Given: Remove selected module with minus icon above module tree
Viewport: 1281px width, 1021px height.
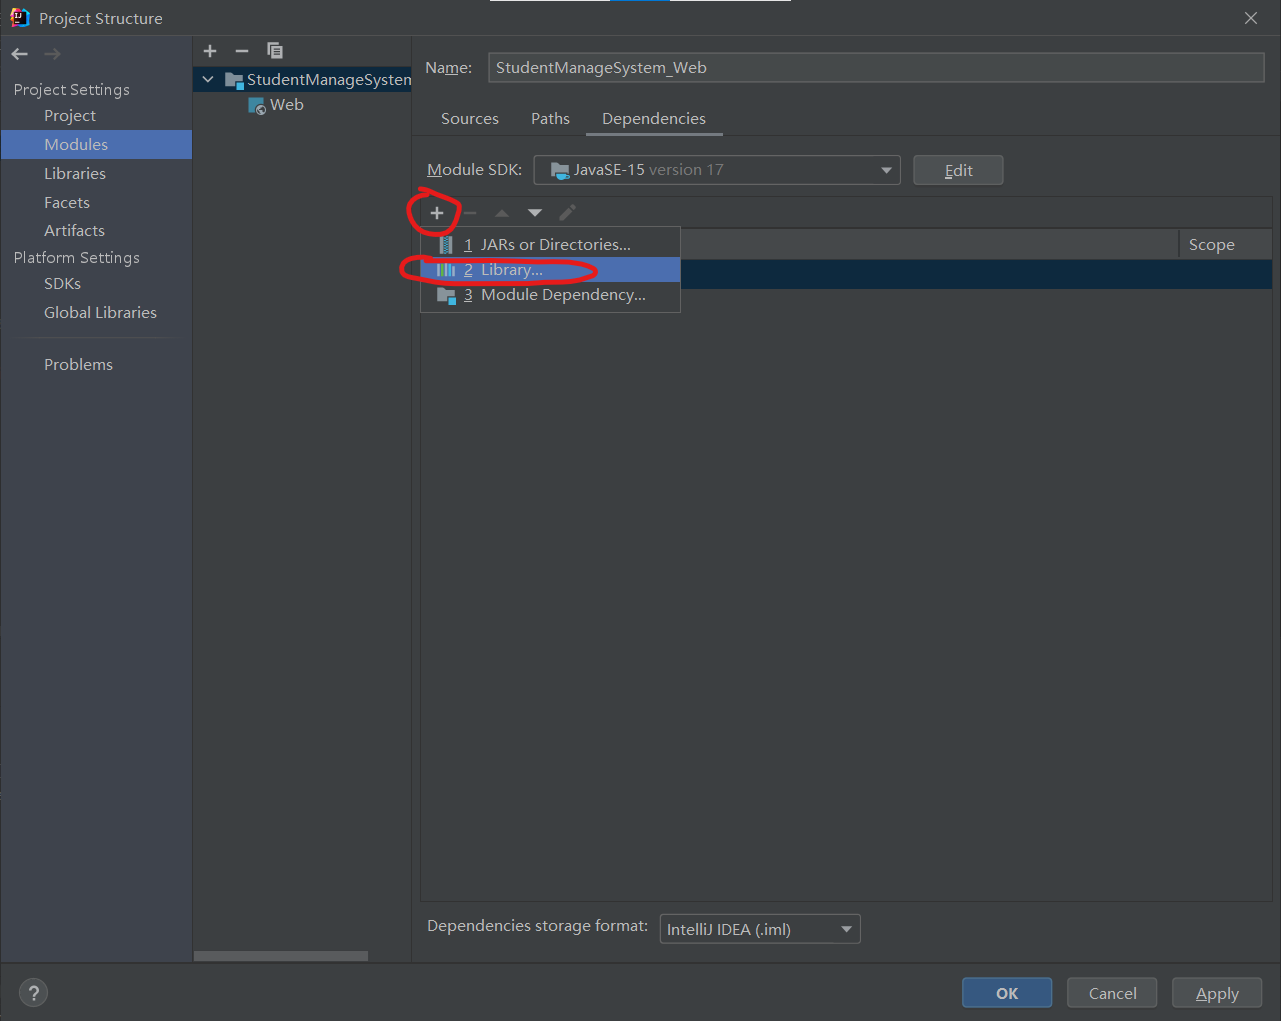Looking at the screenshot, I should tap(242, 51).
